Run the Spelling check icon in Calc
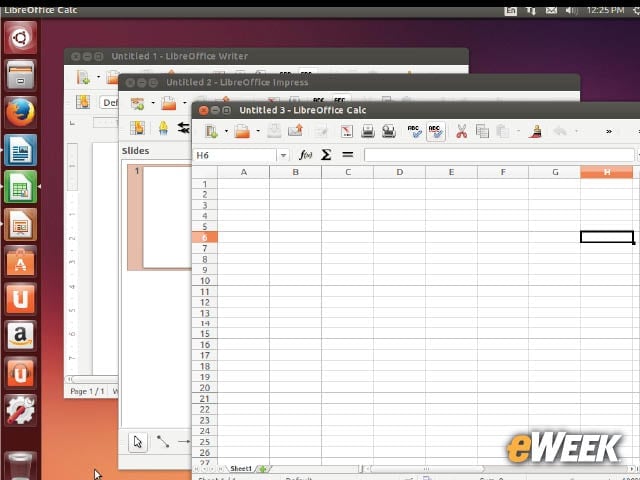The image size is (640, 480). pos(414,131)
